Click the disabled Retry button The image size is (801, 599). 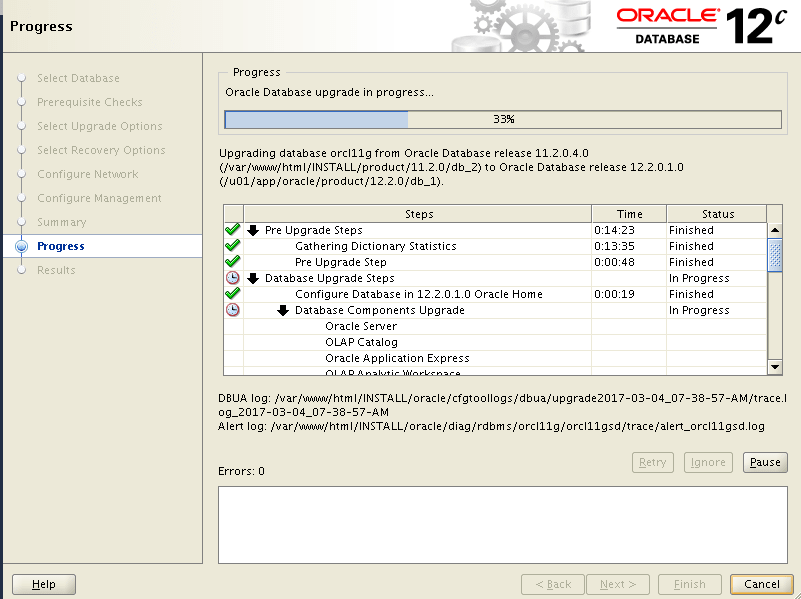click(x=652, y=462)
